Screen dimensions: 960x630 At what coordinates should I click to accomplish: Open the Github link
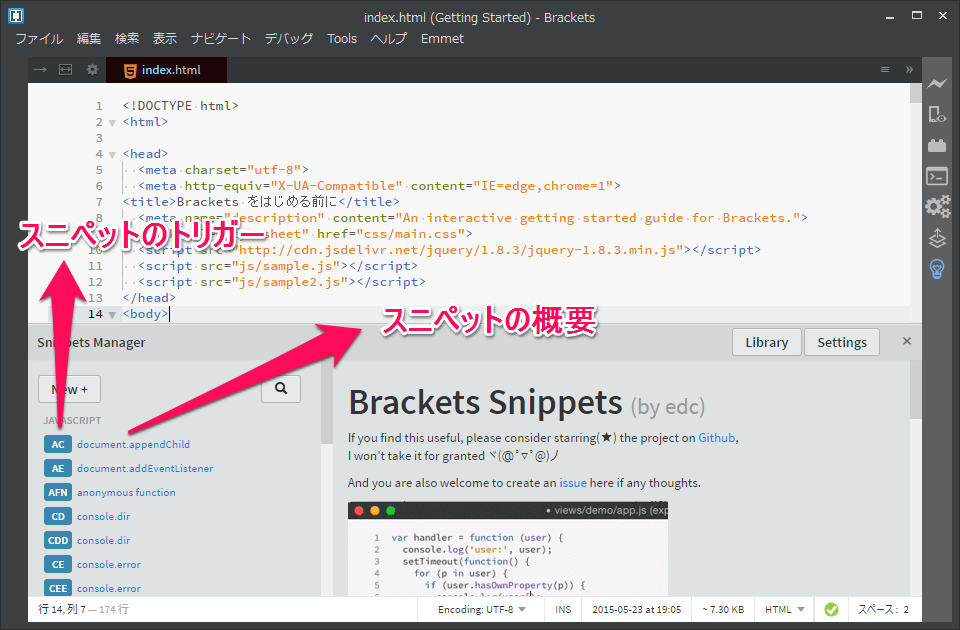(x=717, y=438)
